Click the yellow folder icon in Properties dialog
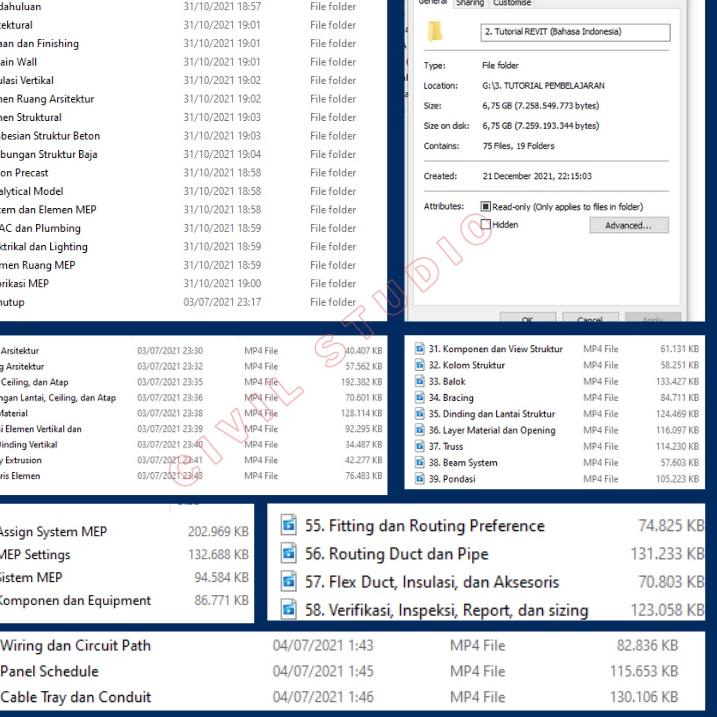717x717 pixels. (435, 32)
